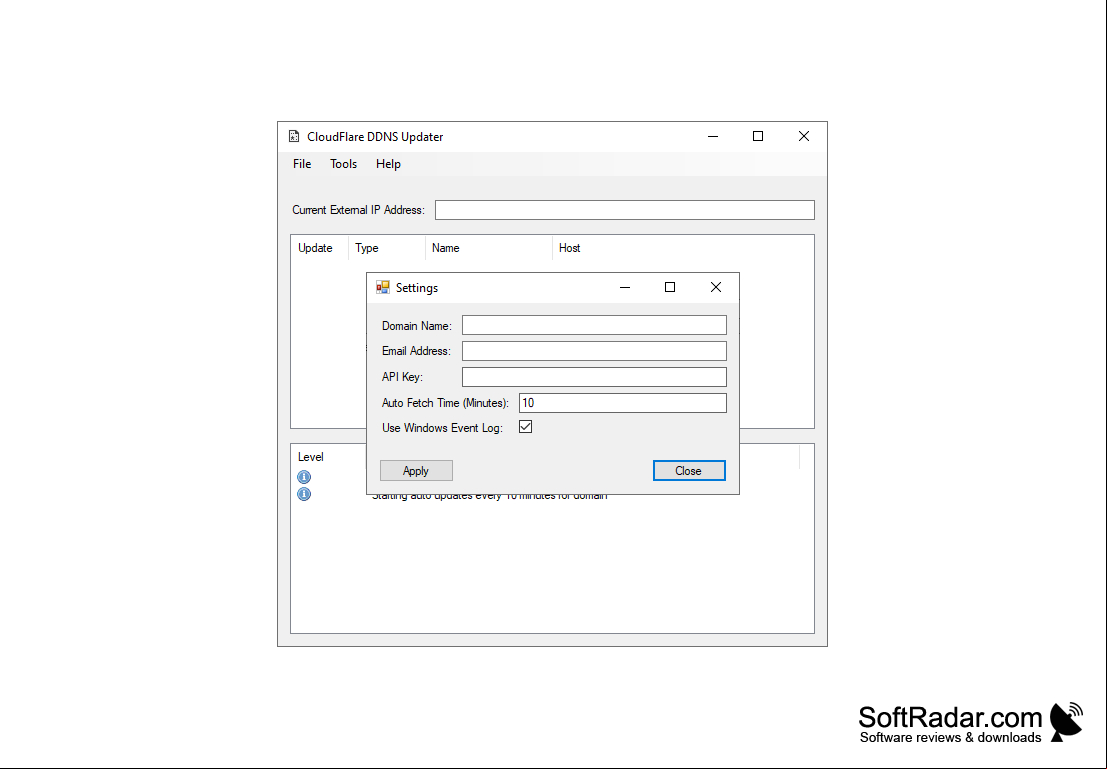
Task: Maximize the Settings dialog
Action: point(670,287)
